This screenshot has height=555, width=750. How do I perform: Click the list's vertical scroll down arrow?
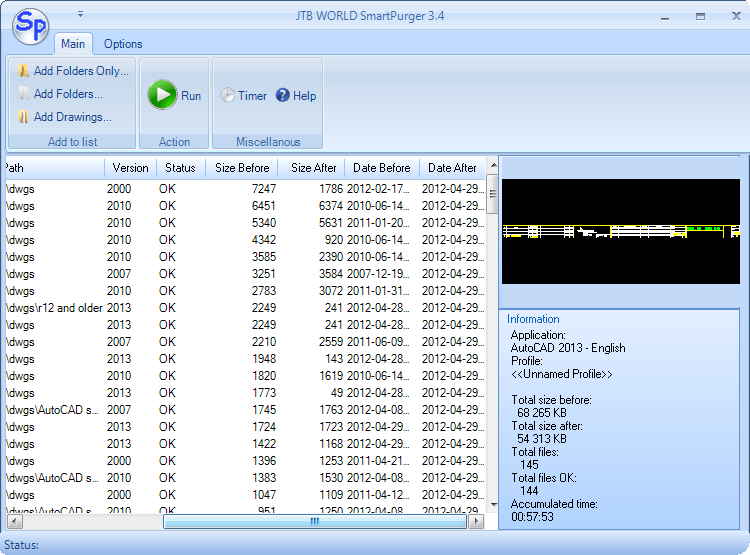(x=494, y=504)
